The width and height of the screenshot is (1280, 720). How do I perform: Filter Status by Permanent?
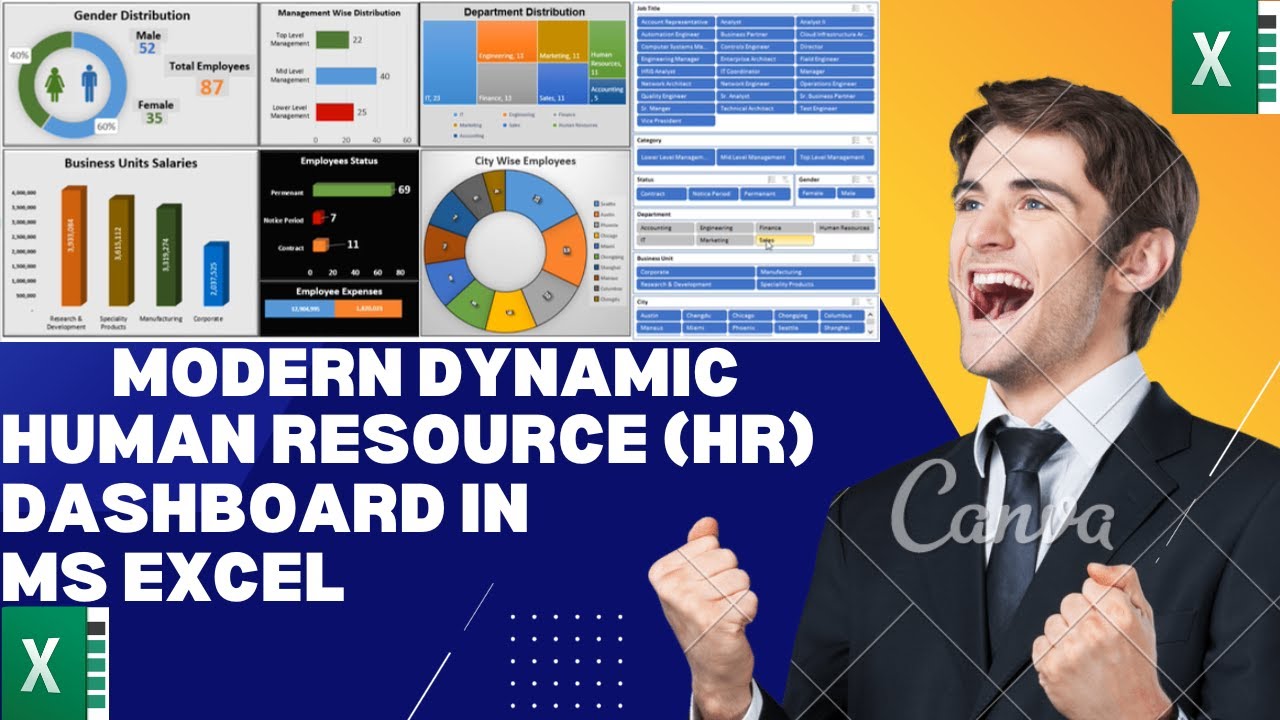765,194
